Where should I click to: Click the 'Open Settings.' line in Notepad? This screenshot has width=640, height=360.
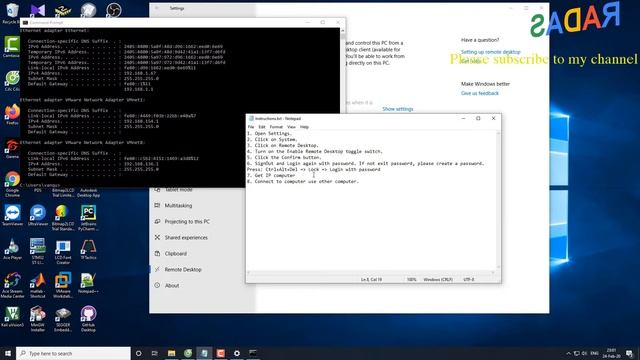tap(269, 133)
